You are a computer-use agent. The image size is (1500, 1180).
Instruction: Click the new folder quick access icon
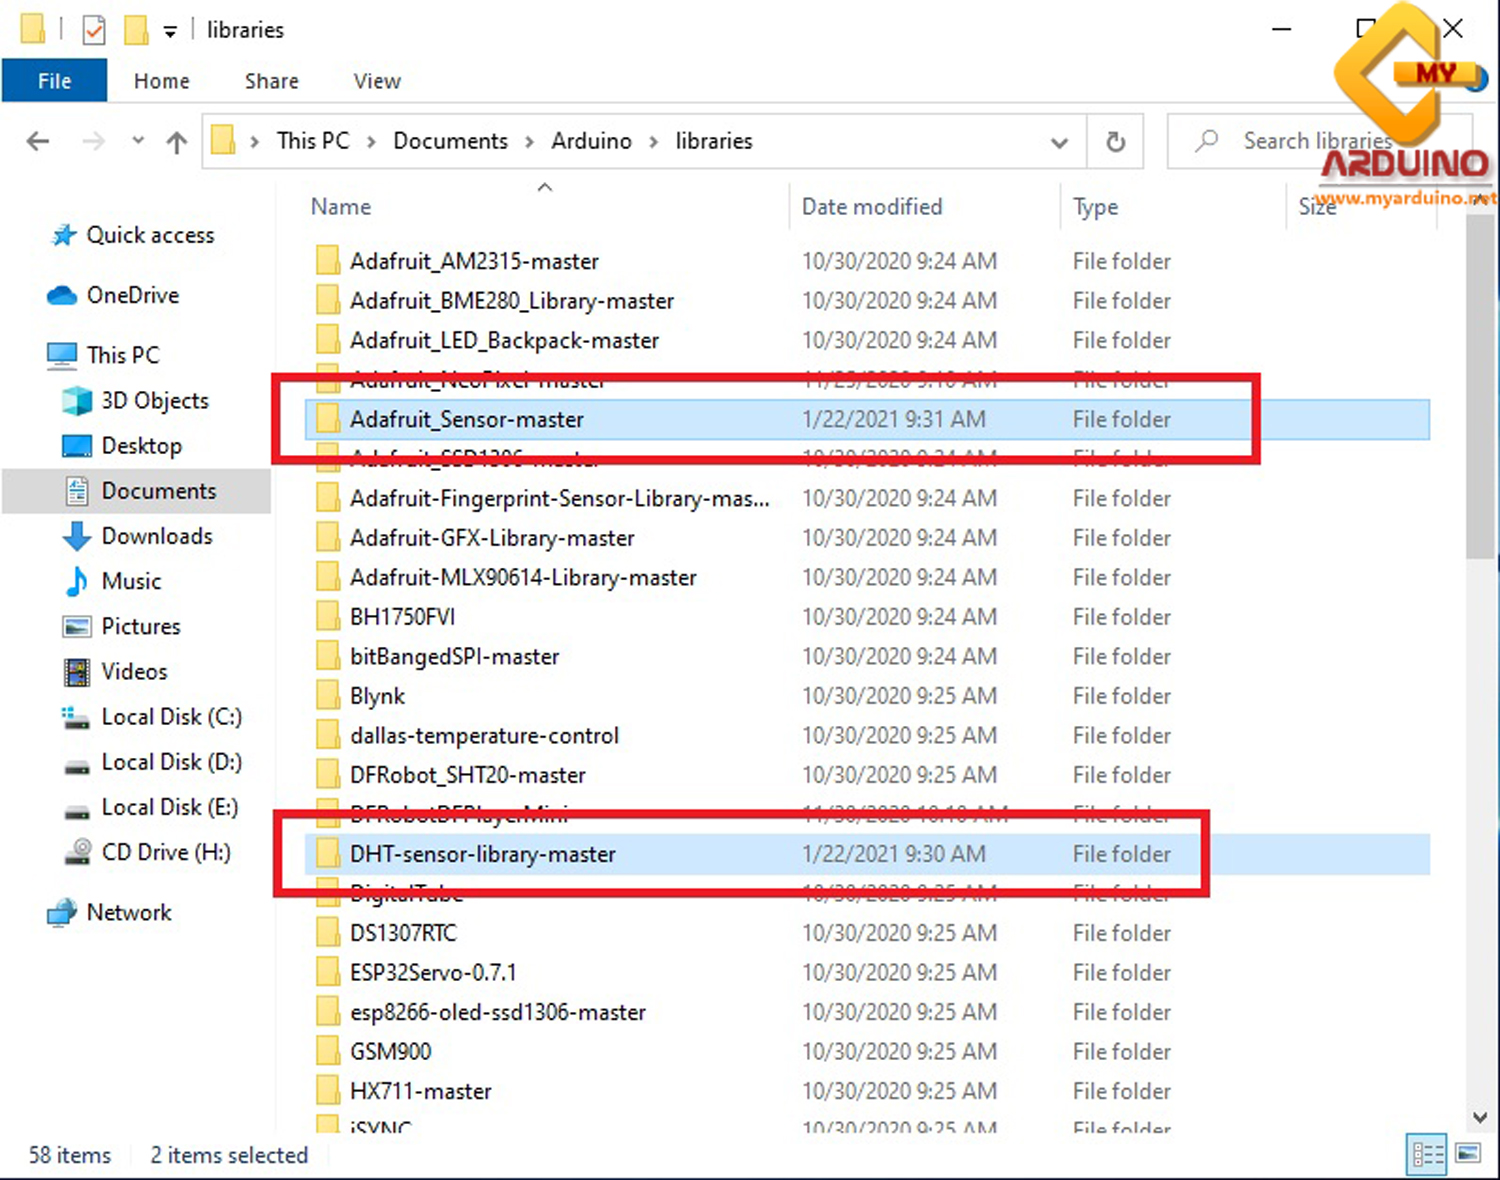coord(133,29)
